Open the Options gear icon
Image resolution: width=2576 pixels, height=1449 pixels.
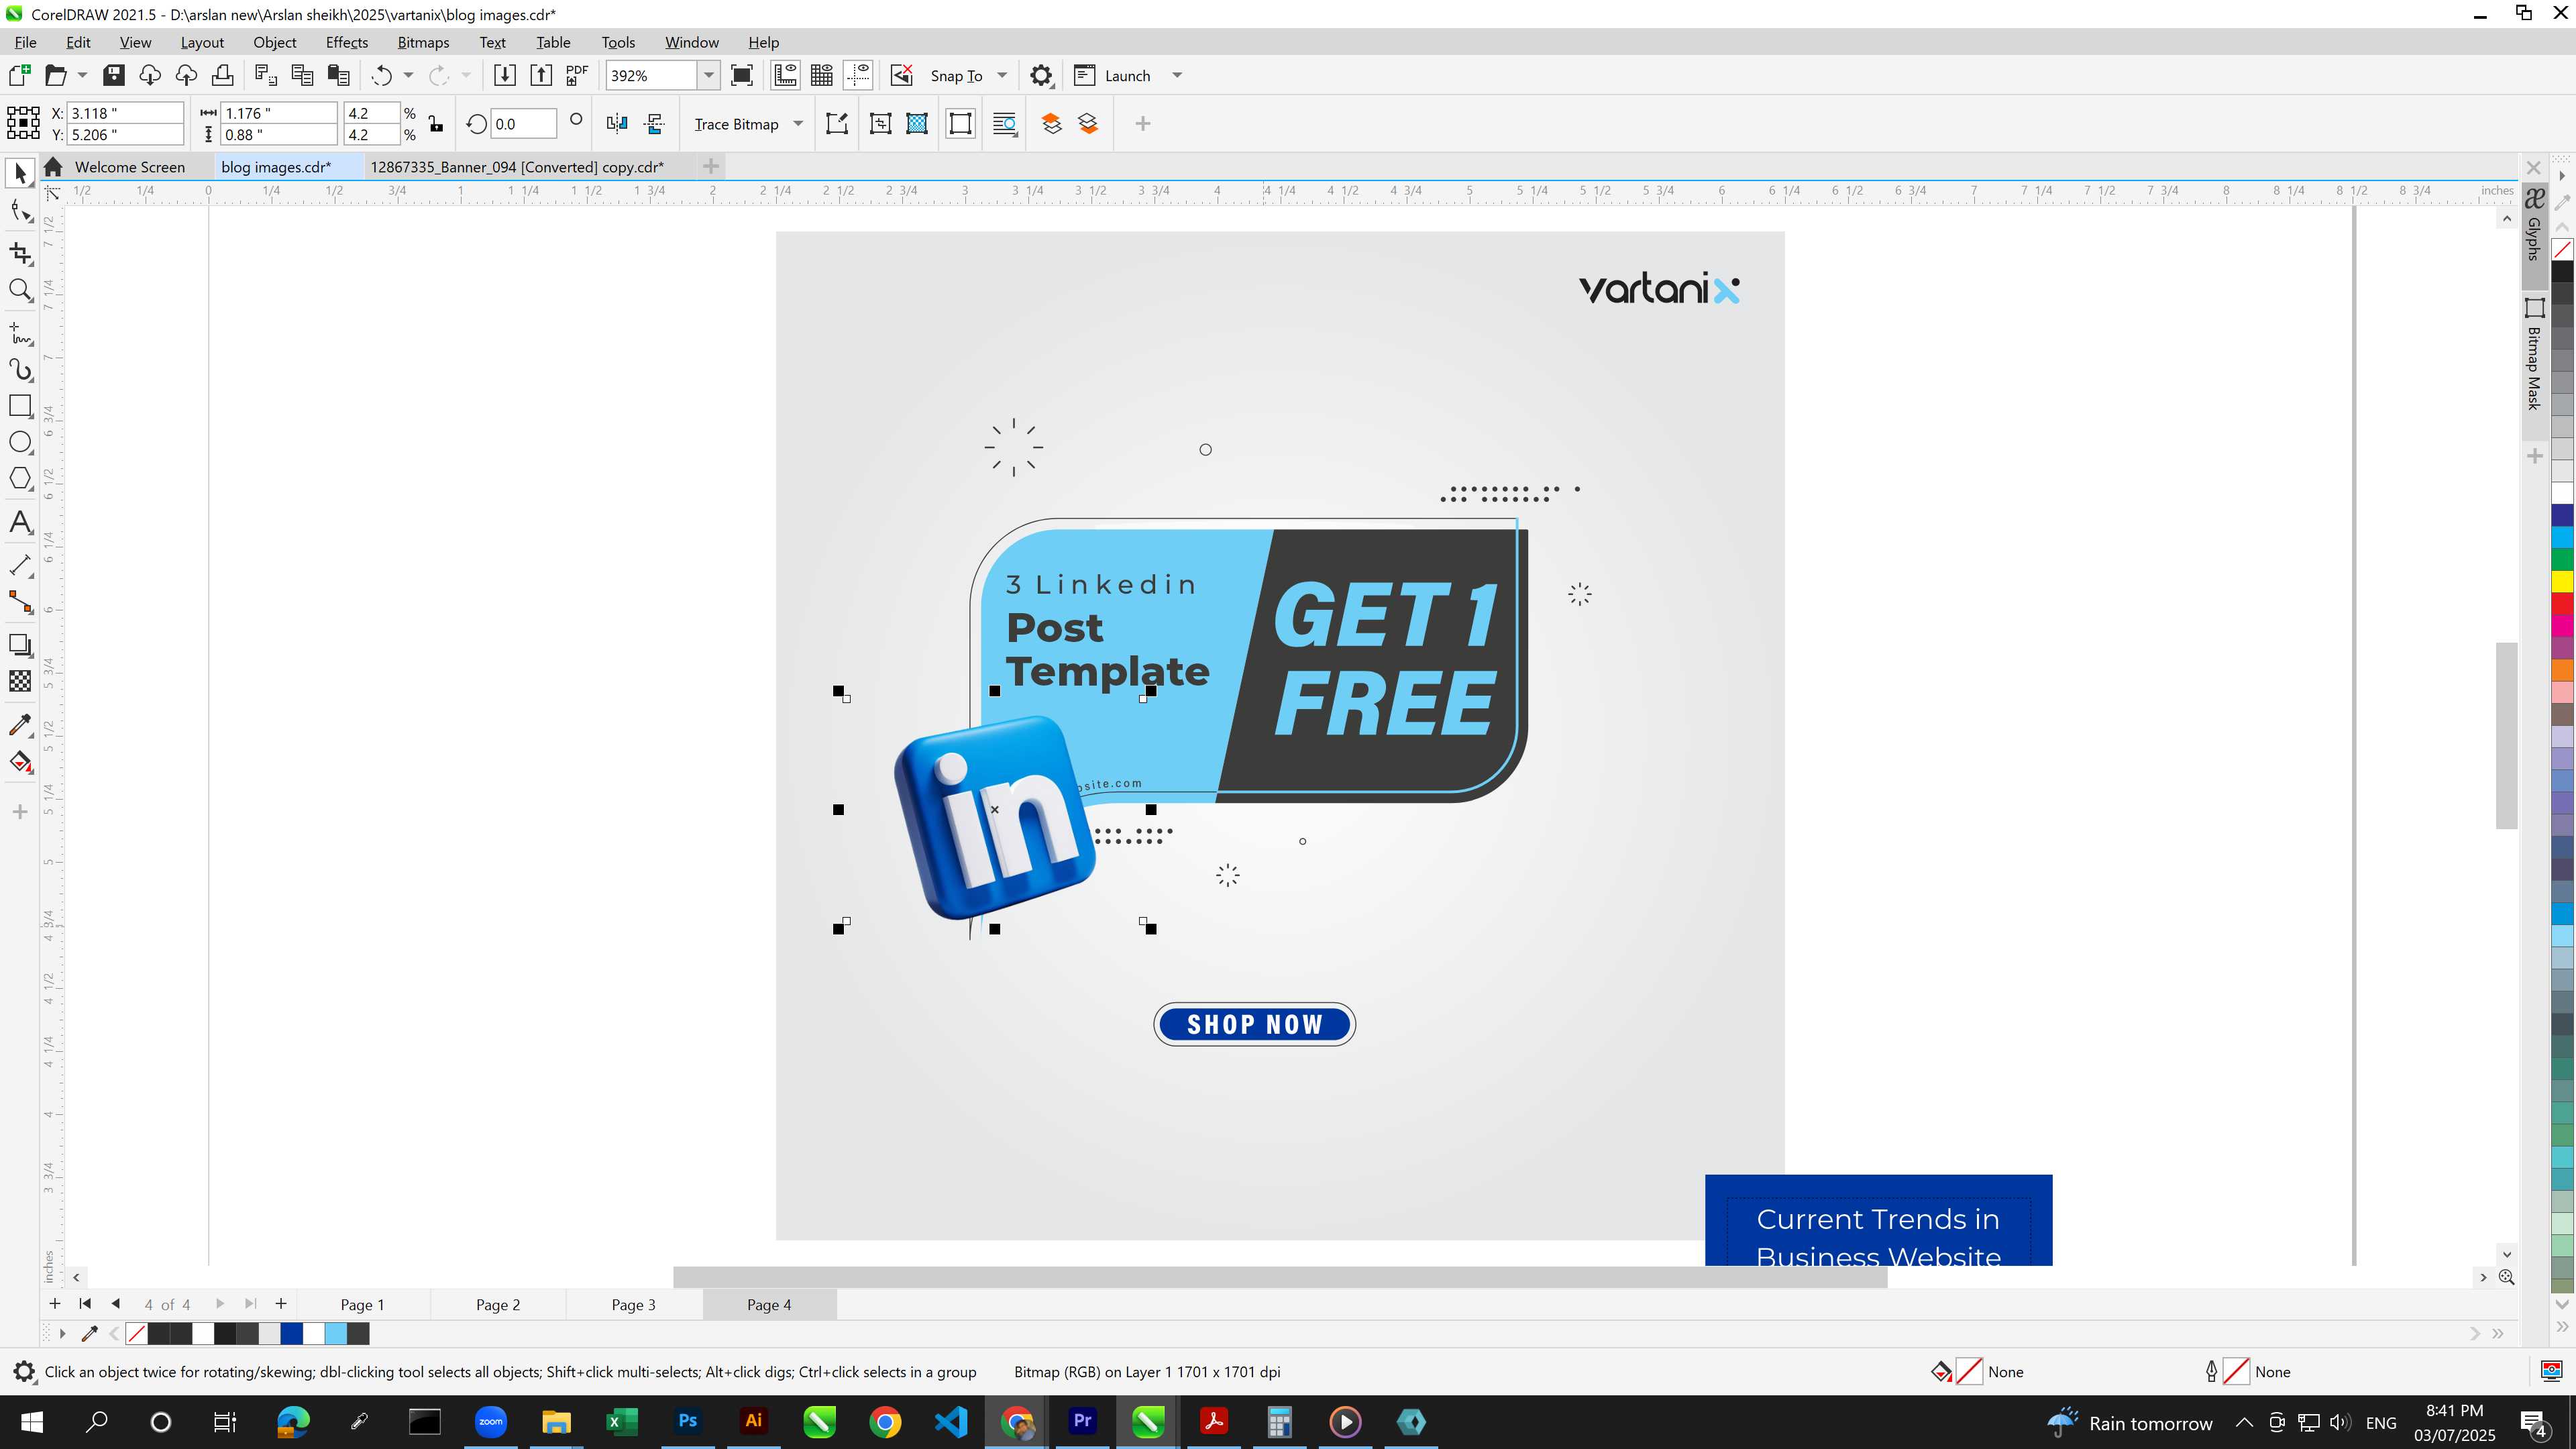coord(1041,75)
